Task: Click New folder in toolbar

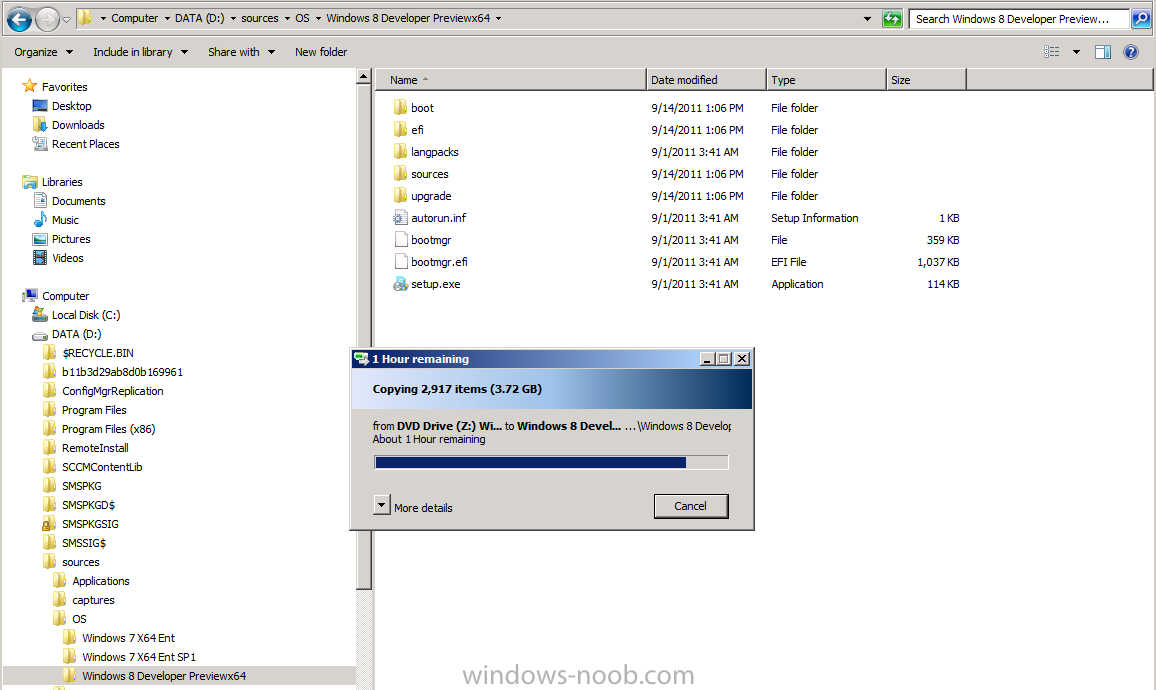Action: click(321, 52)
